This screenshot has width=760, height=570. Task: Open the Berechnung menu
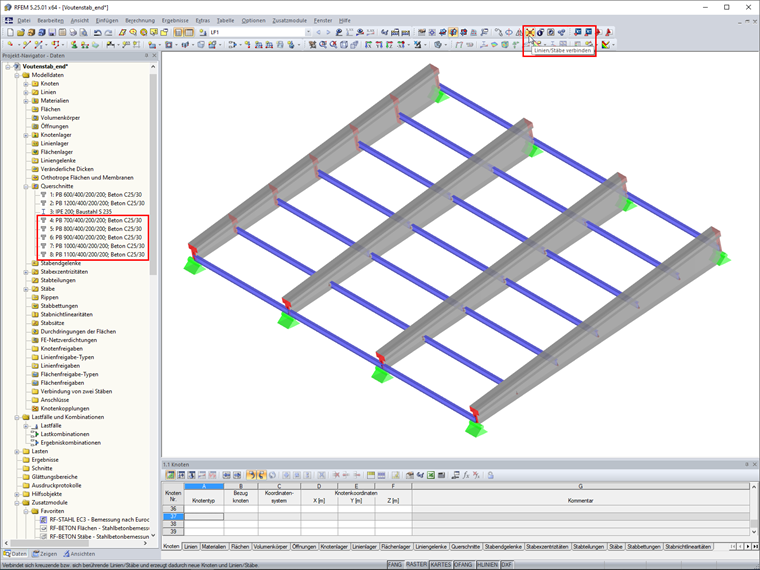pos(140,20)
